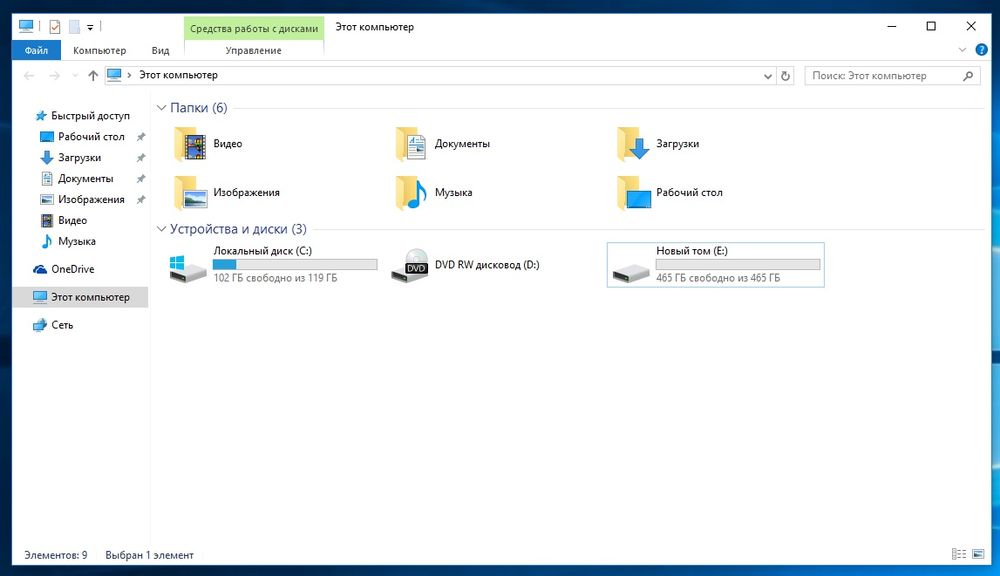Open the Компьютер ribbon tab

[99, 50]
